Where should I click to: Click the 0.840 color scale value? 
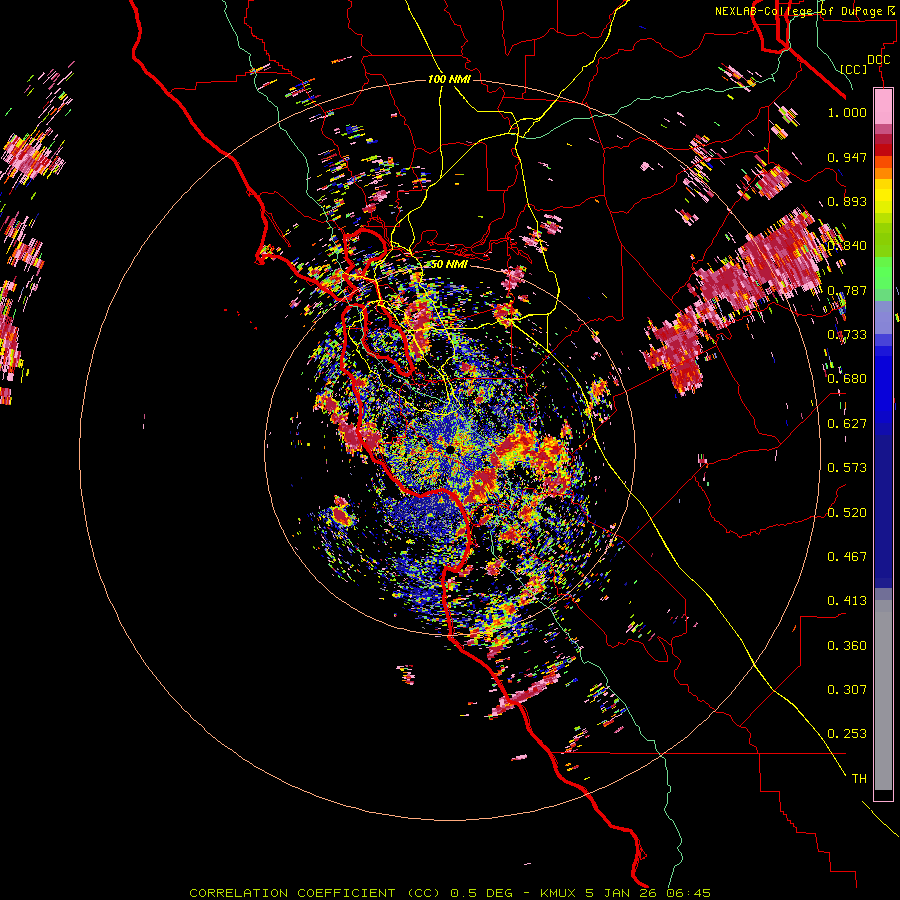click(847, 246)
